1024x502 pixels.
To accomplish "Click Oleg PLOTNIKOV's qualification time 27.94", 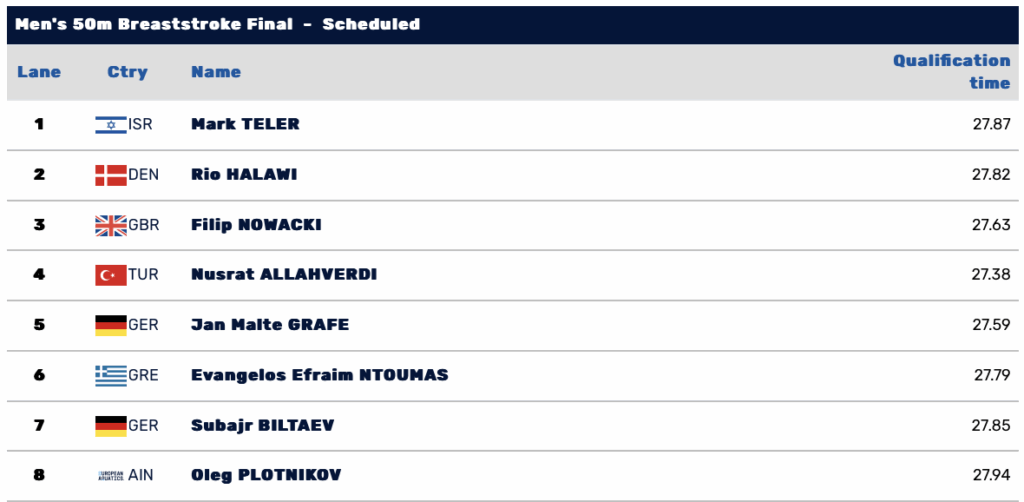I will pyautogui.click(x=991, y=475).
